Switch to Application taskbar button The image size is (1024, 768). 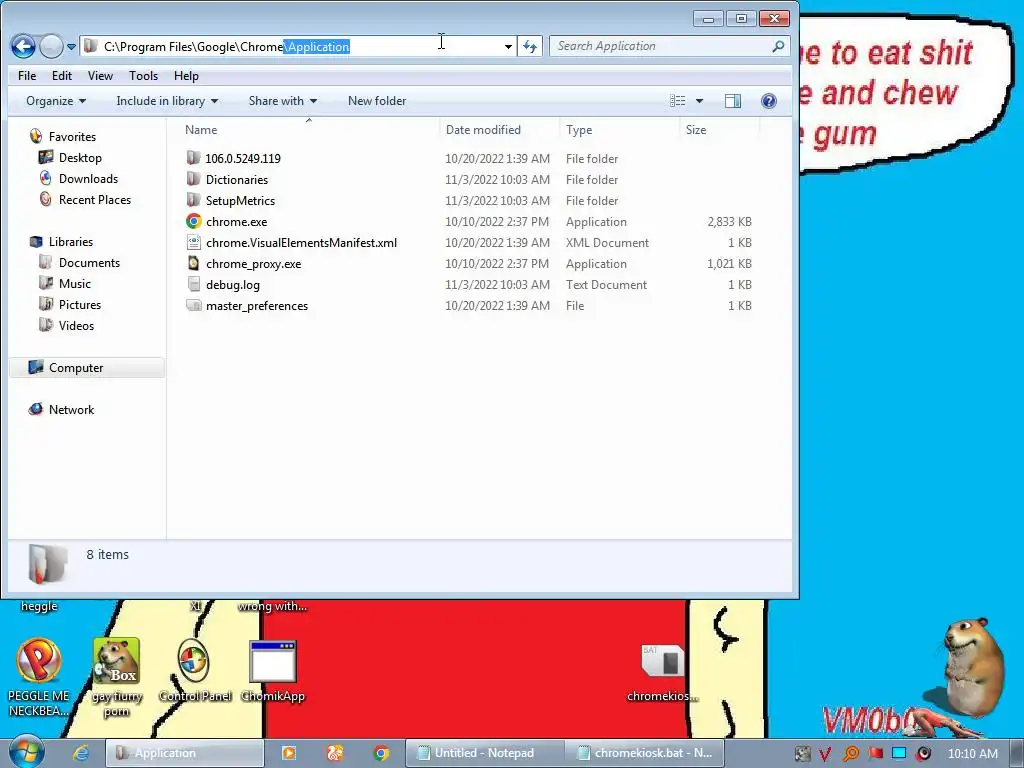tap(184, 753)
